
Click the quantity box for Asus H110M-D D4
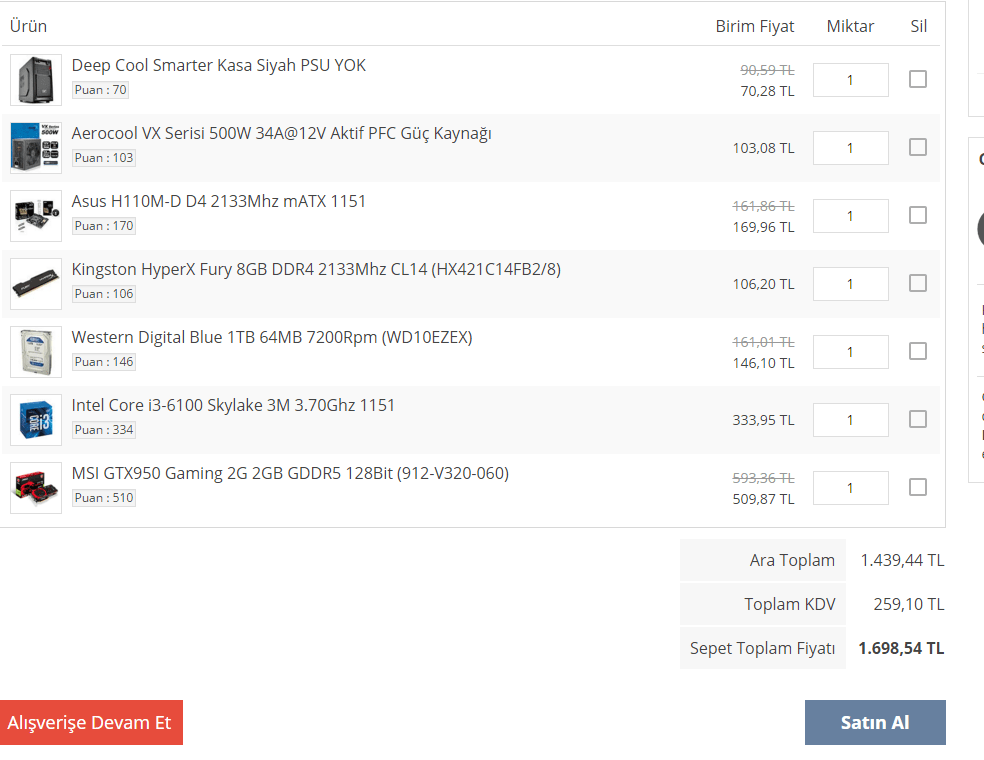[850, 216]
